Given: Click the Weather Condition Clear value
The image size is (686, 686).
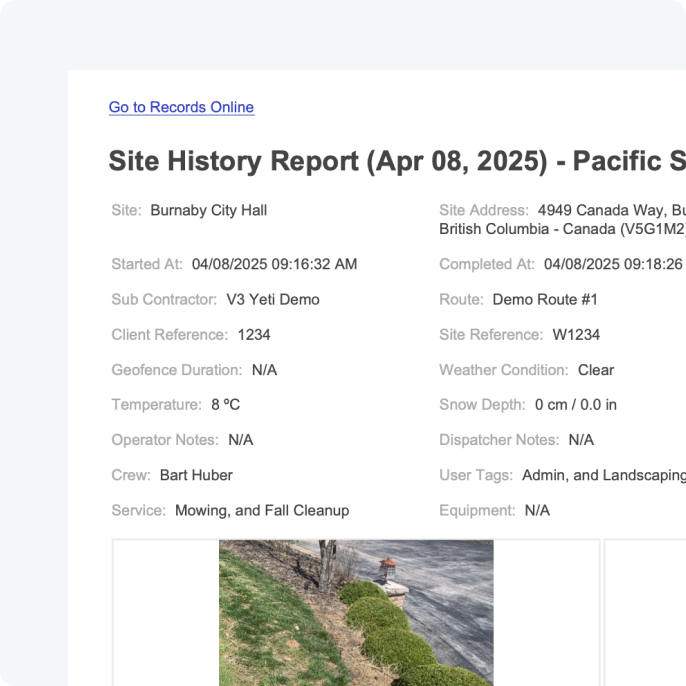Looking at the screenshot, I should coord(596,370).
